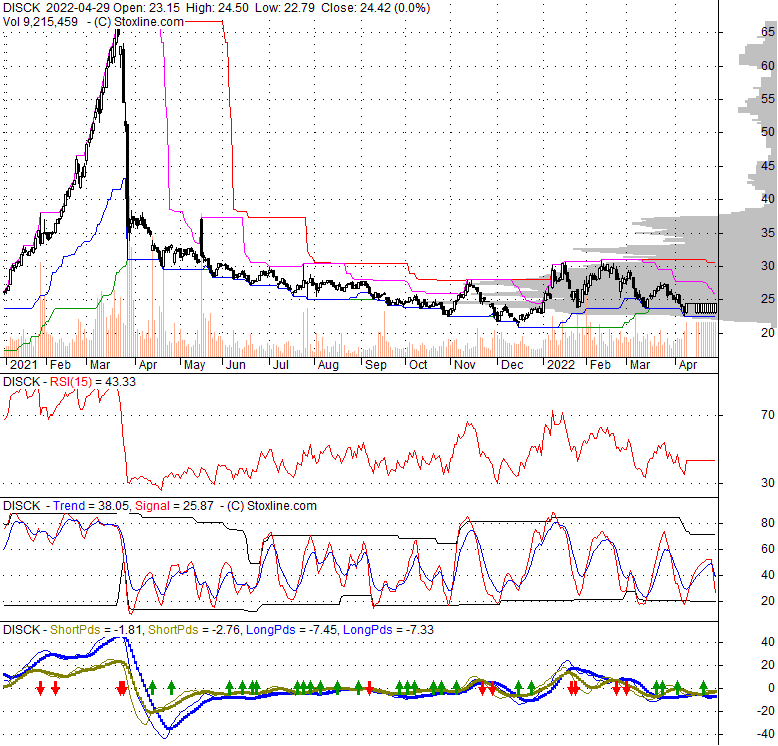Click the Jun label on time axis
The image size is (778, 746).
pyautogui.click(x=236, y=365)
